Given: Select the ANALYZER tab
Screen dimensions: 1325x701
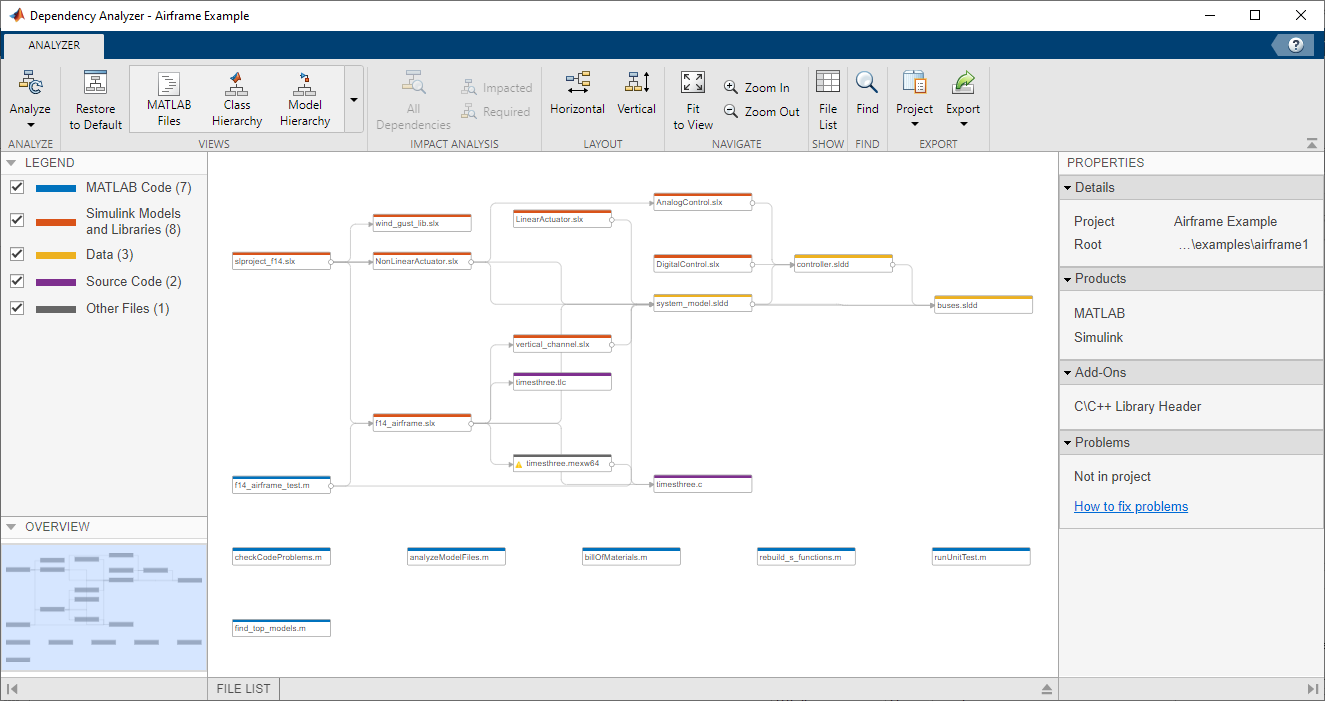Looking at the screenshot, I should click(54, 45).
